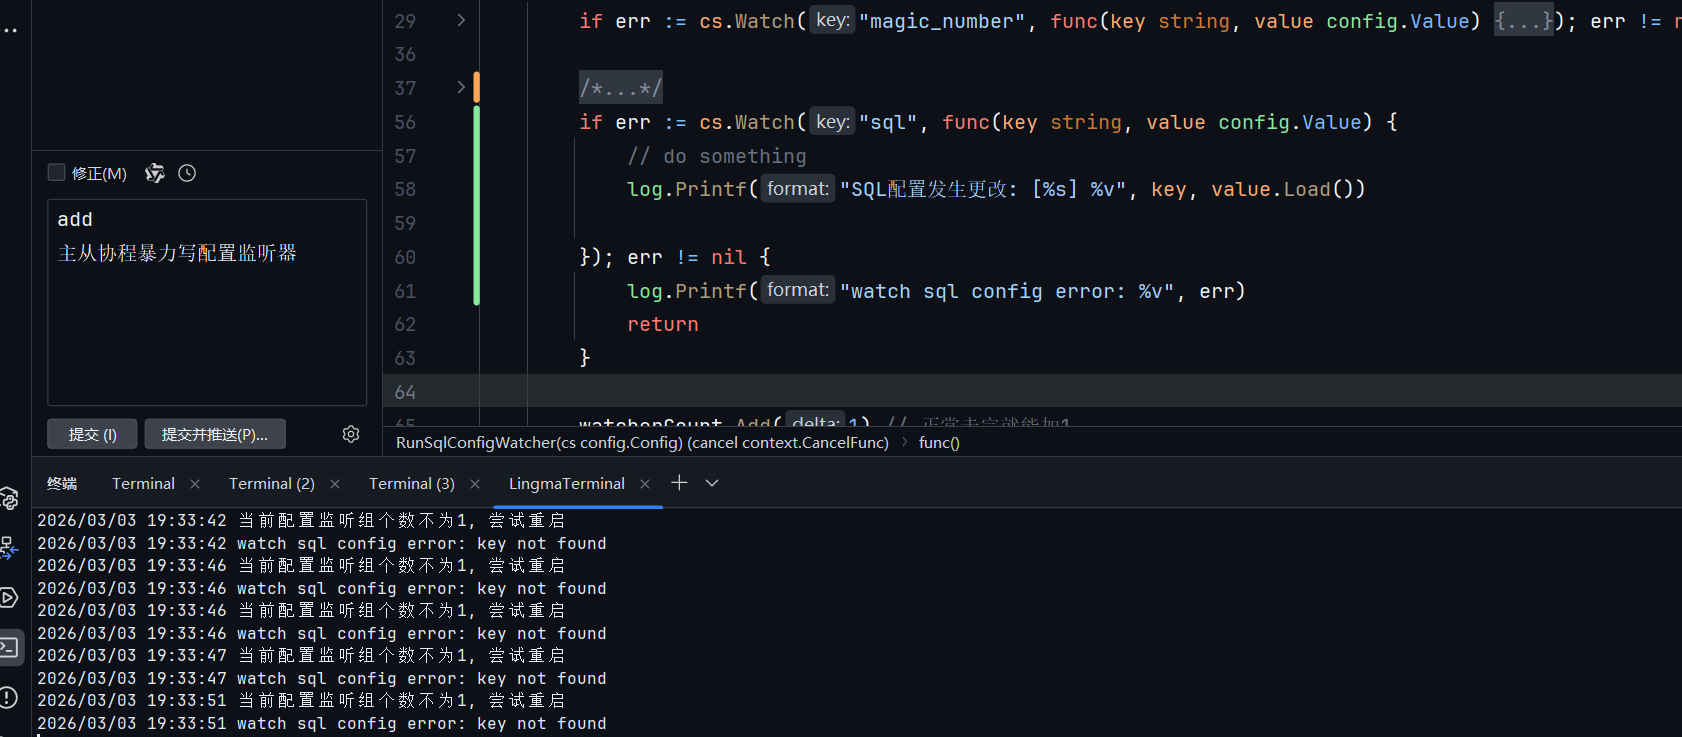Click the 提交 (I) commit button
This screenshot has height=737, width=1682.
pyautogui.click(x=92, y=434)
